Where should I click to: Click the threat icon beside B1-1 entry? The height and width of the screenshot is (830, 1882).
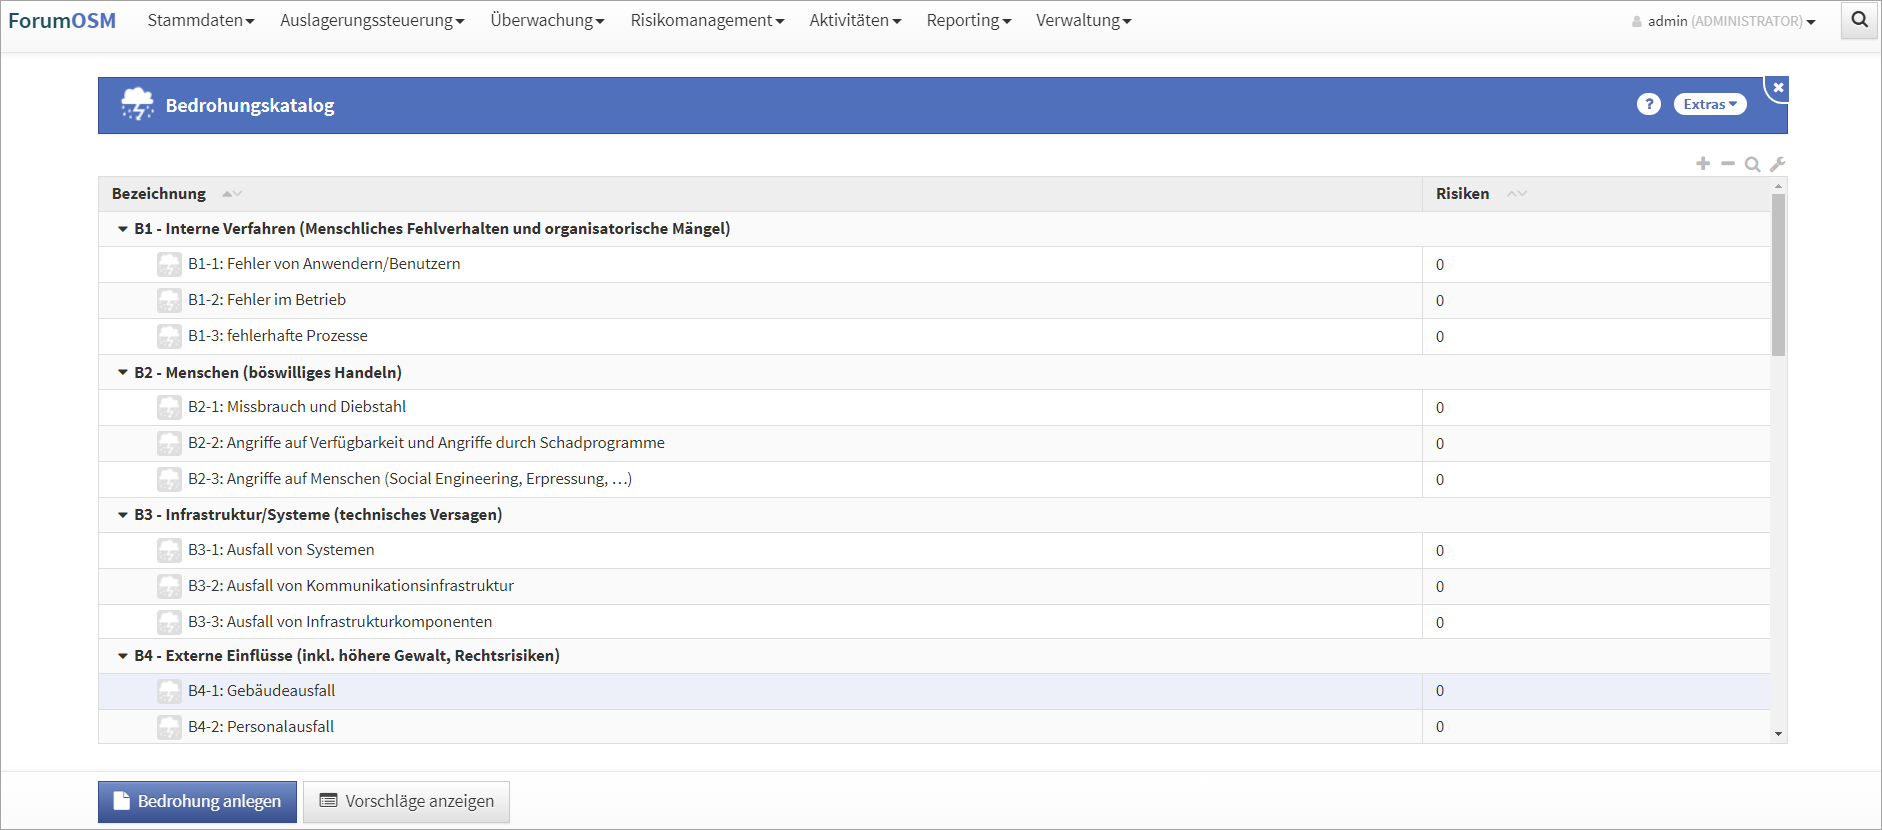pyautogui.click(x=169, y=265)
